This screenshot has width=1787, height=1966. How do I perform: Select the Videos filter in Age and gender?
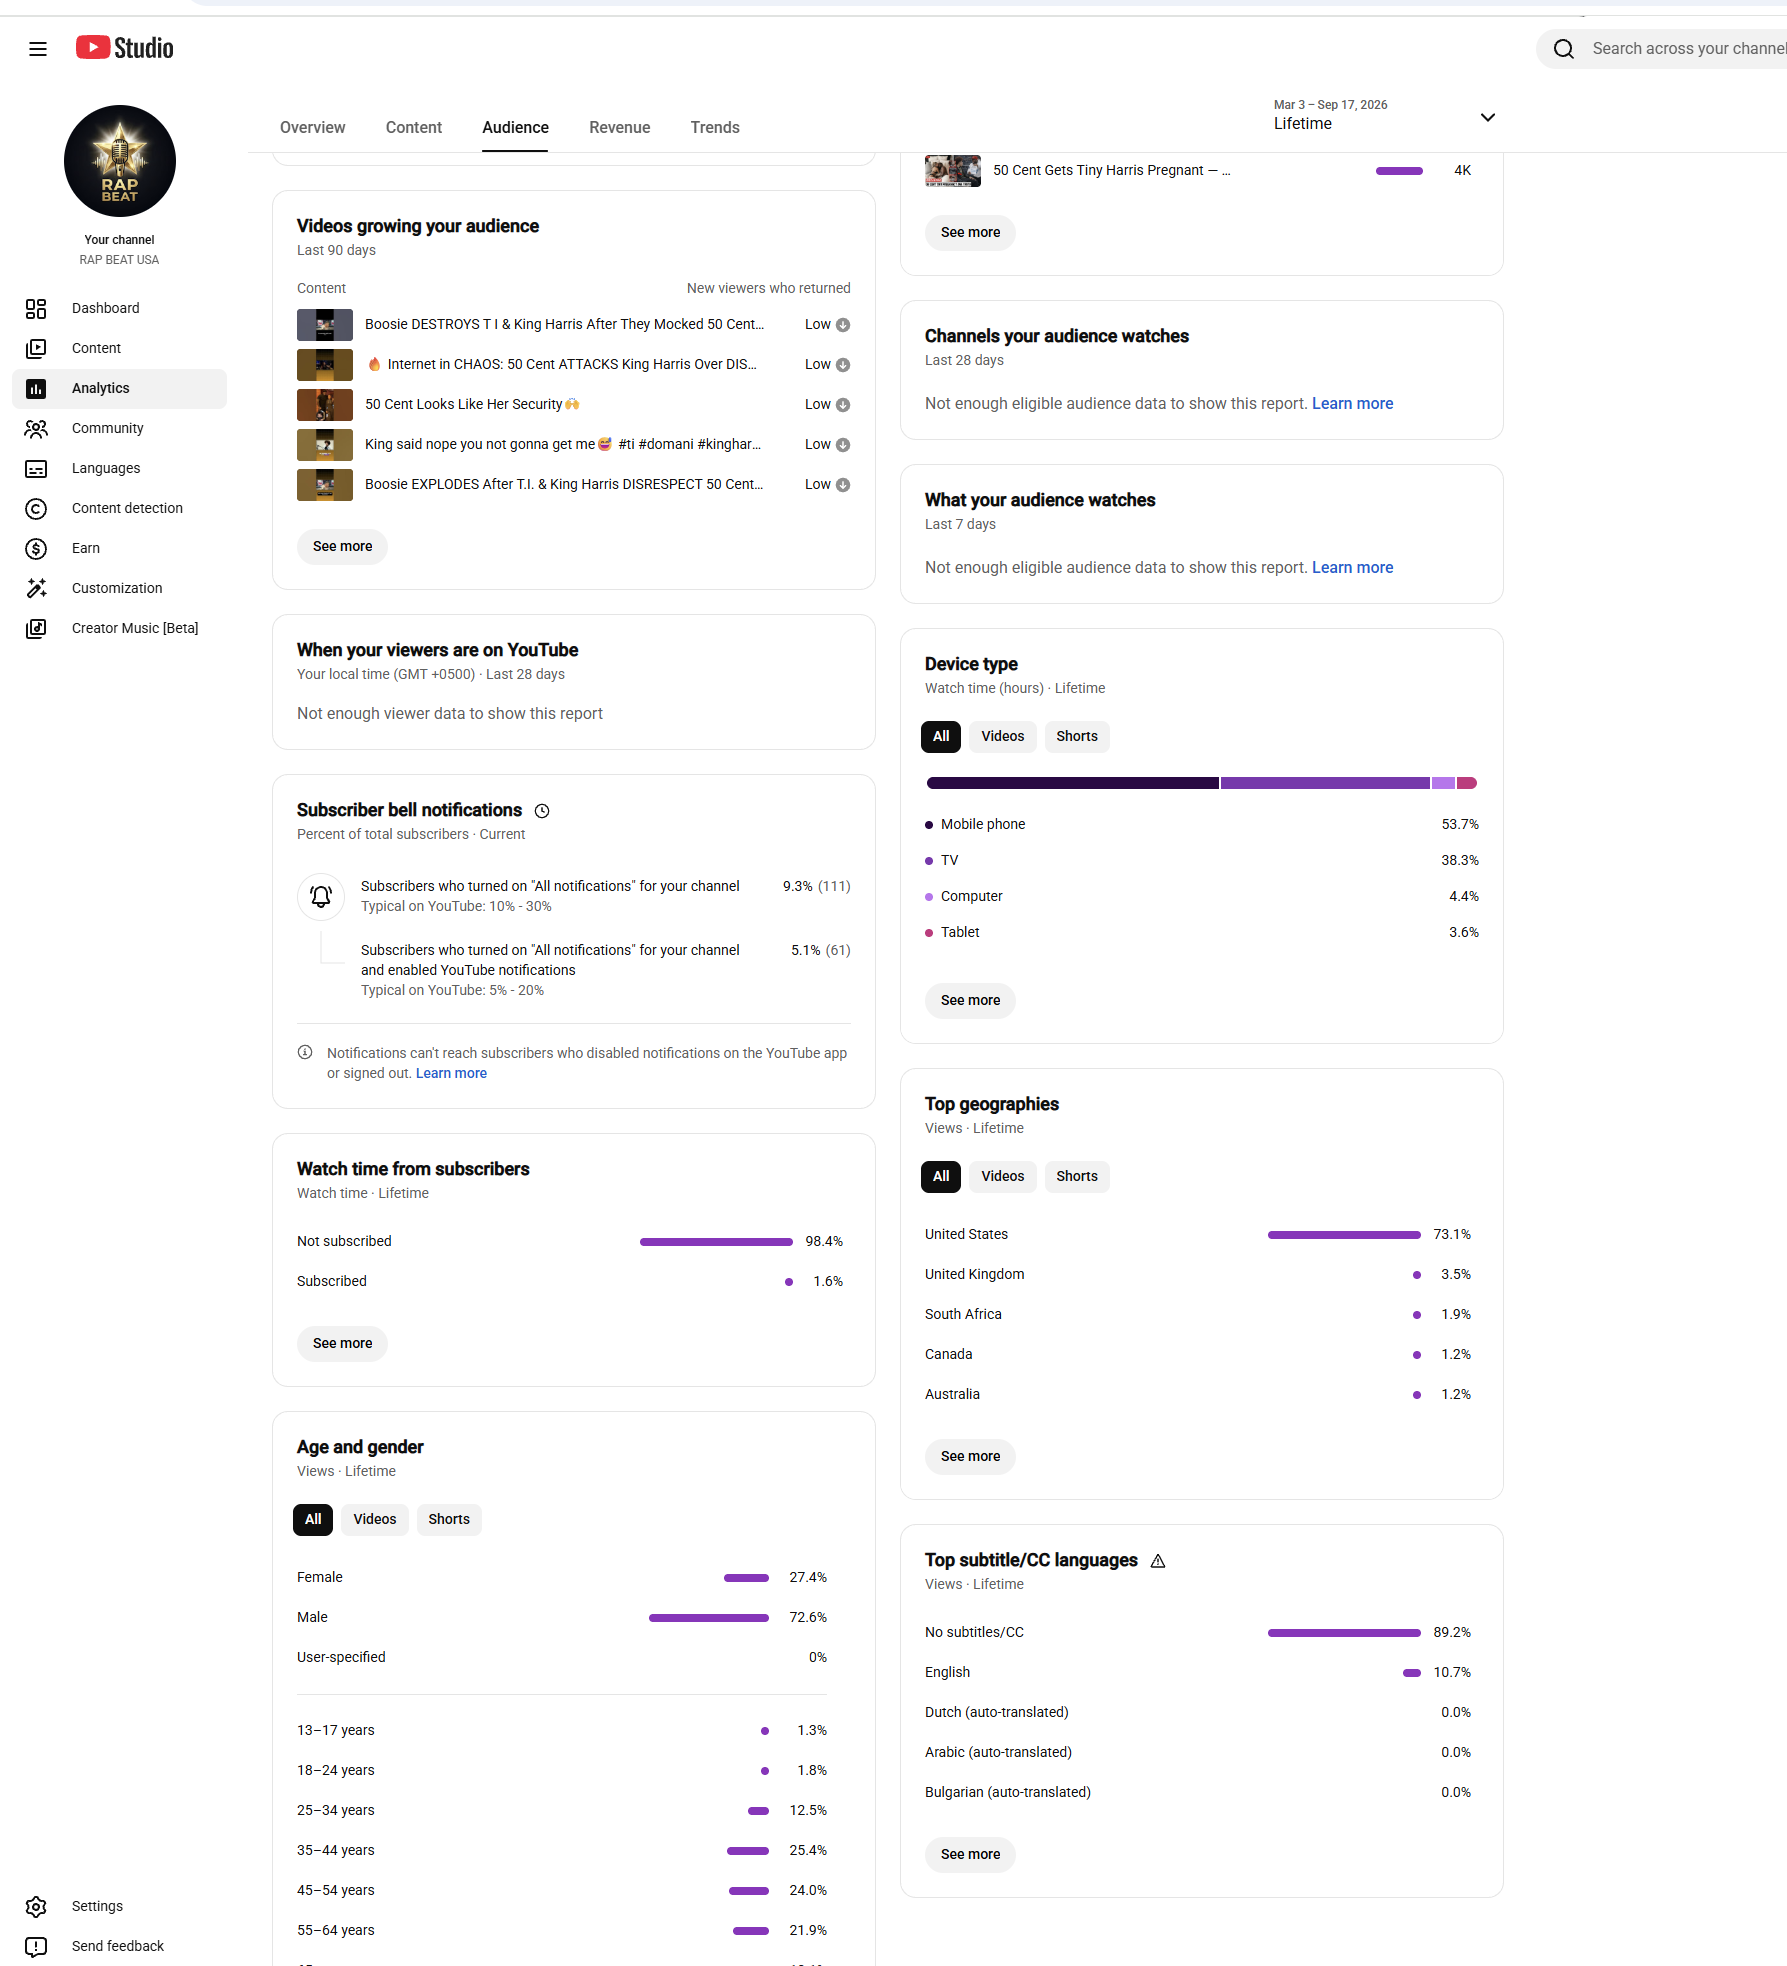point(375,1520)
